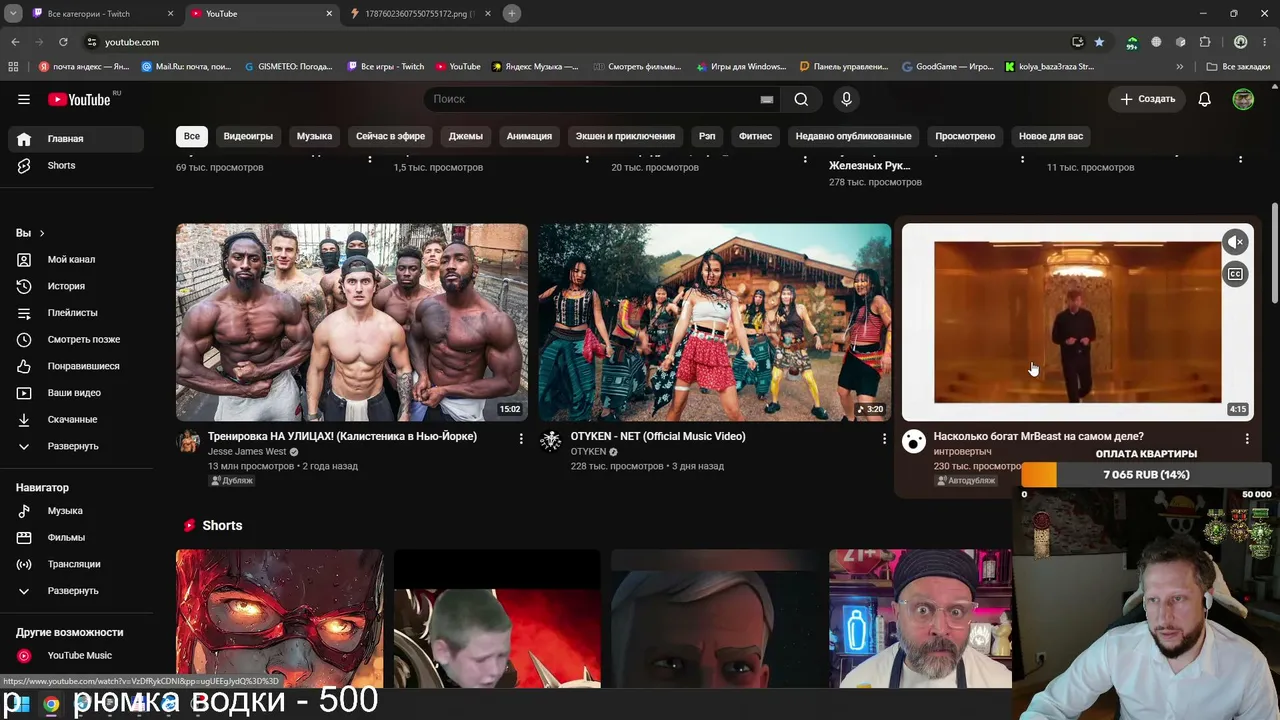Select the Видеоигры filter chip
The height and width of the screenshot is (720, 1280).
(248, 136)
